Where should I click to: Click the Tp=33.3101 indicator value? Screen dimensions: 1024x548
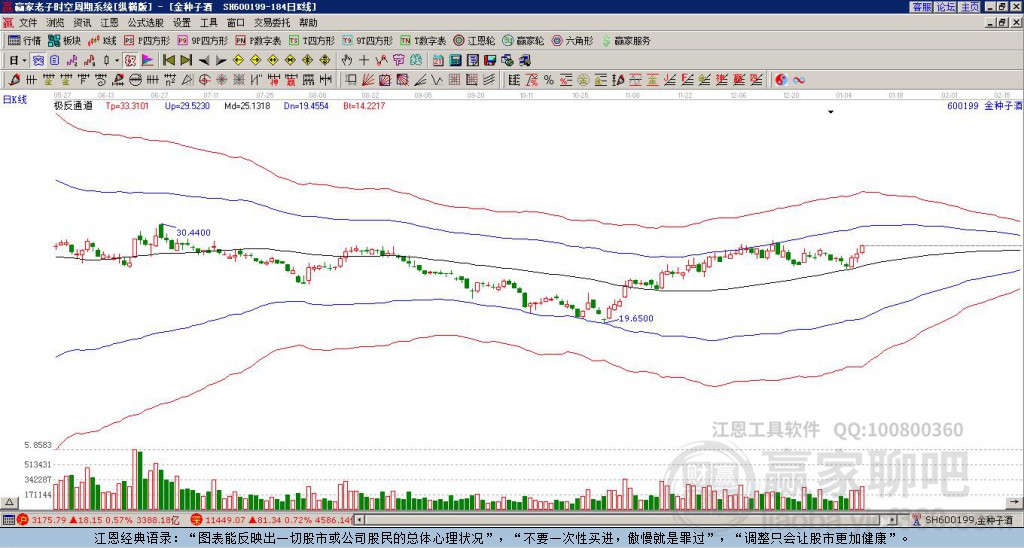[x=127, y=105]
